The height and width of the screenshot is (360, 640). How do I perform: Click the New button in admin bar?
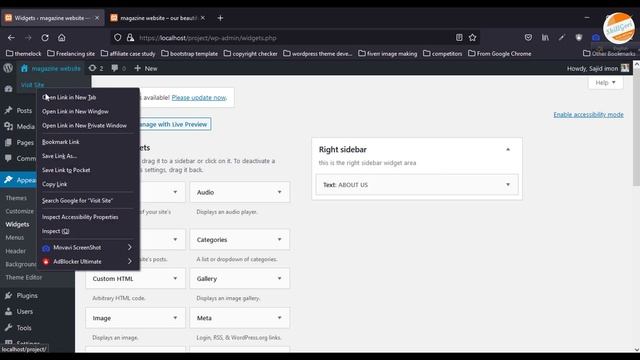pos(146,68)
